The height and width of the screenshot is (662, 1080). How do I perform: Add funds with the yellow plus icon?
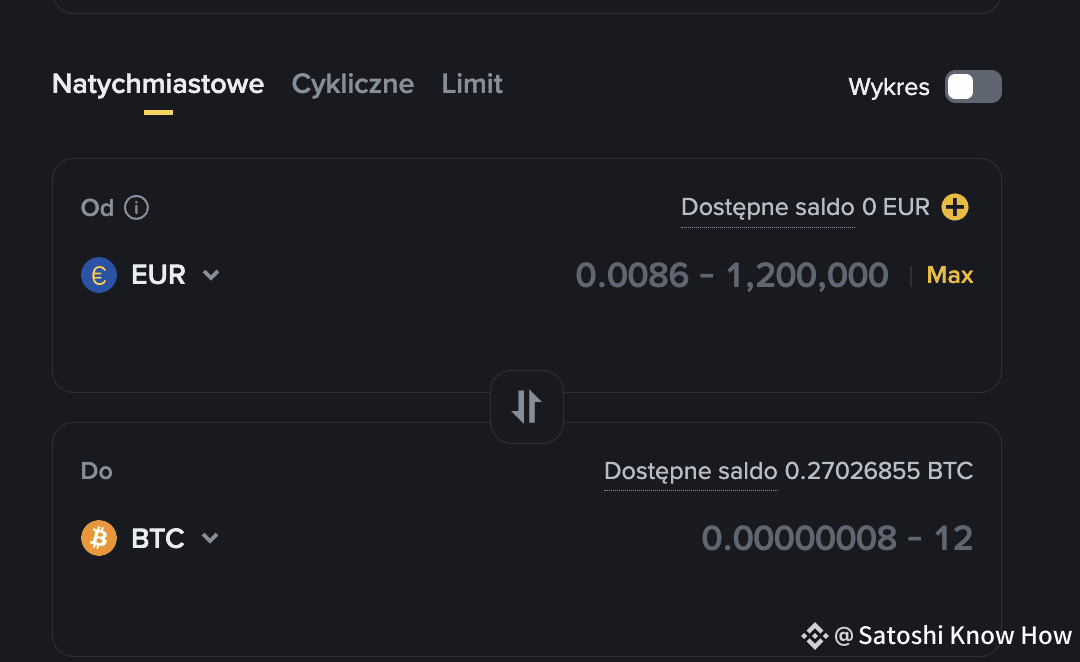pyautogui.click(x=955, y=207)
